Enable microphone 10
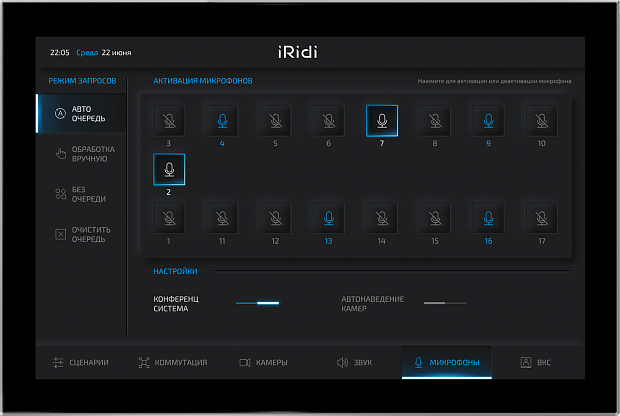Image resolution: width=620 pixels, height=416 pixels. point(541,120)
